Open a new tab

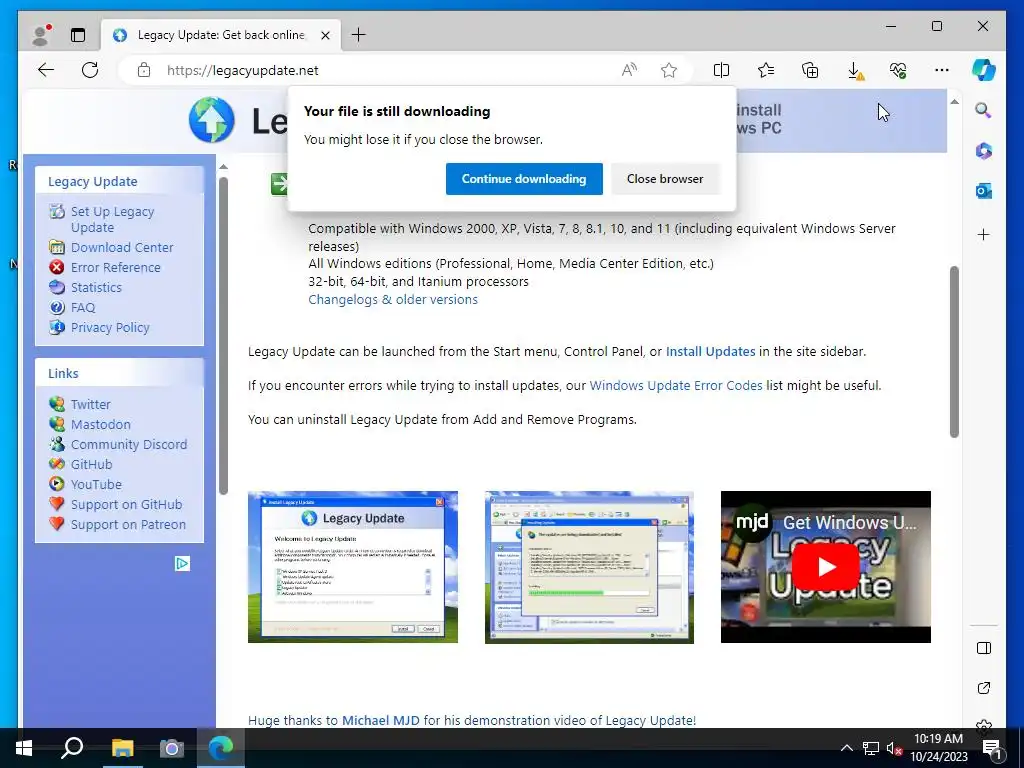(359, 35)
